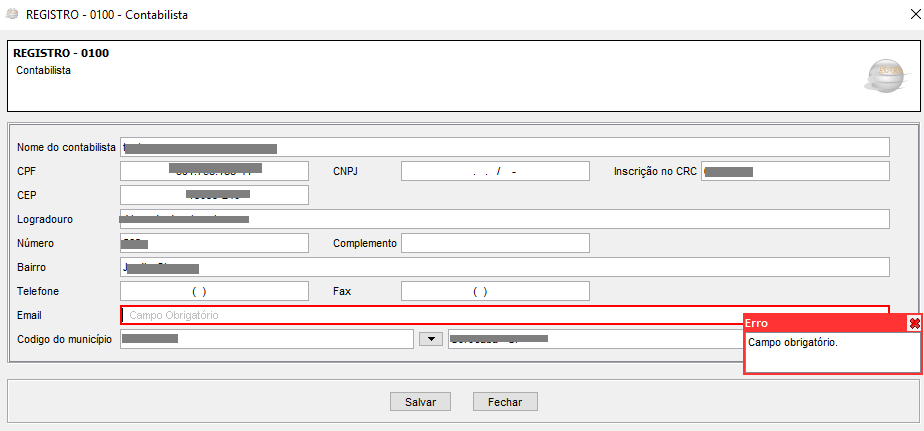The height and width of the screenshot is (431, 924).
Task: Click the Número field
Action: click(214, 243)
